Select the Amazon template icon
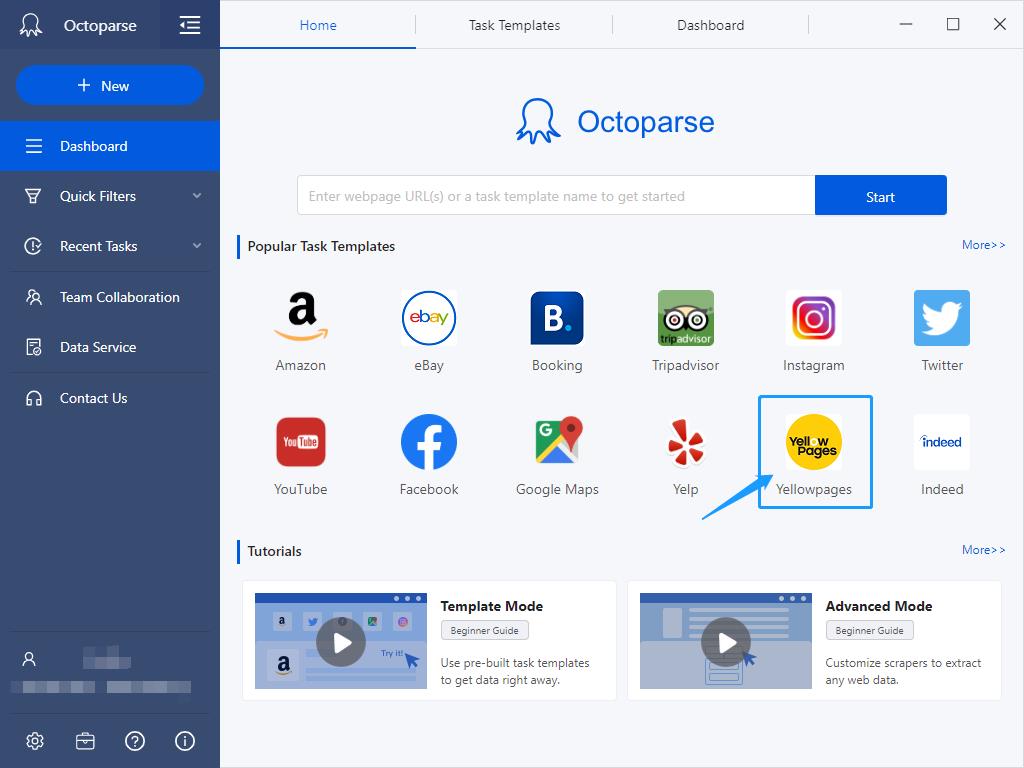Screen dimensions: 1024x768 (x=300, y=317)
